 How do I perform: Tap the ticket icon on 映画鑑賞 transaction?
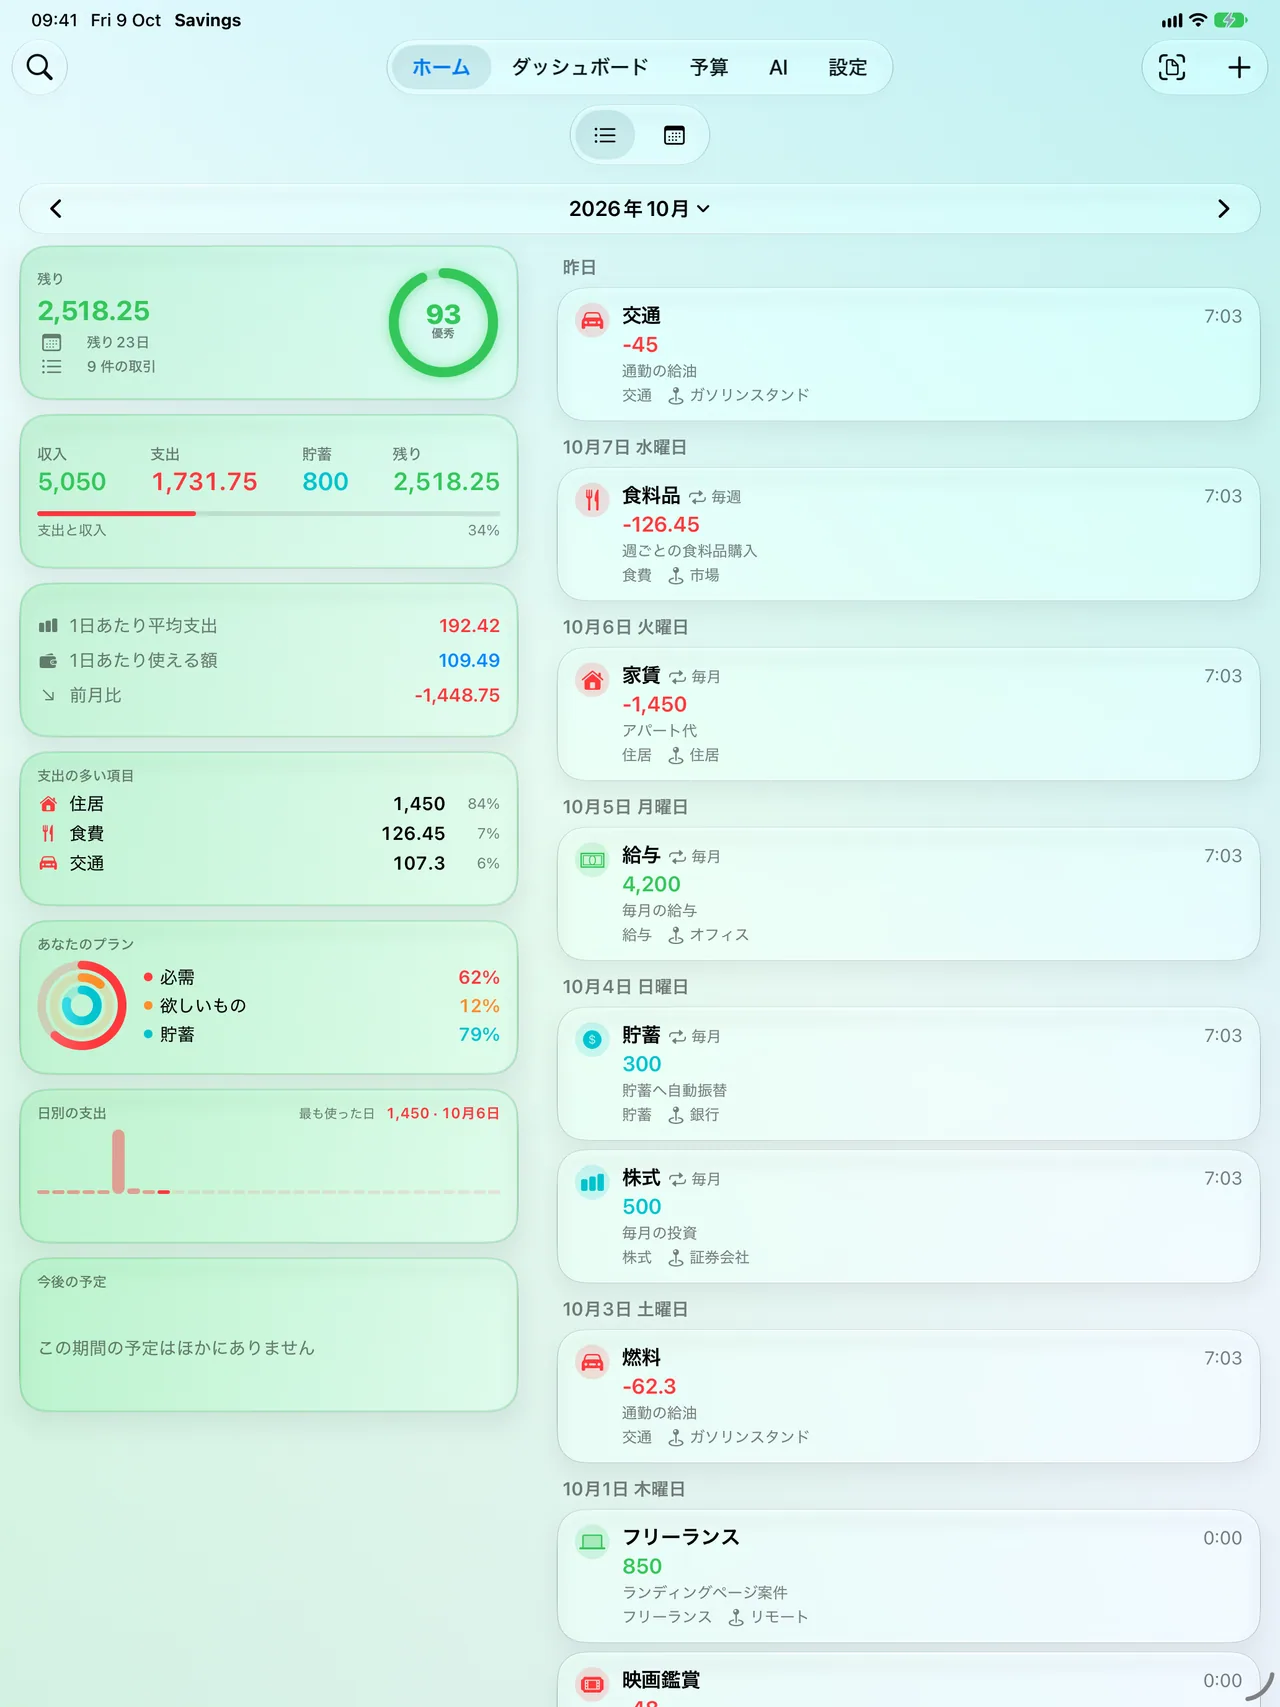coord(592,1685)
